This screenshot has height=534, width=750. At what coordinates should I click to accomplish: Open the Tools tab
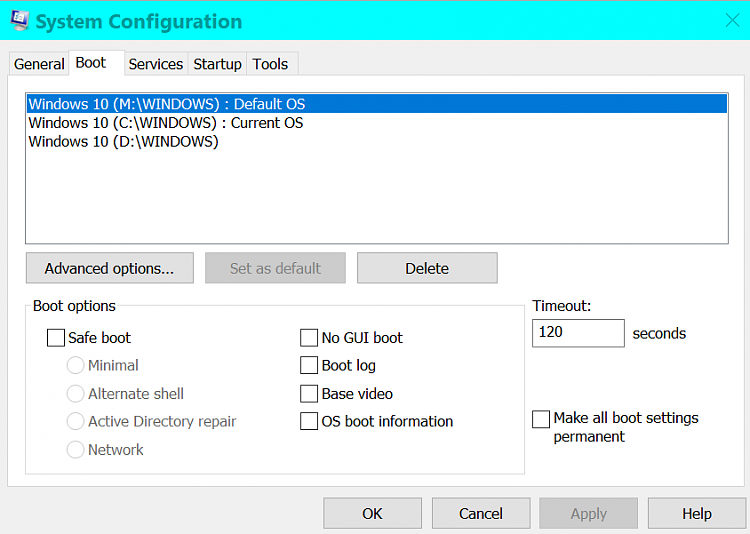point(271,64)
